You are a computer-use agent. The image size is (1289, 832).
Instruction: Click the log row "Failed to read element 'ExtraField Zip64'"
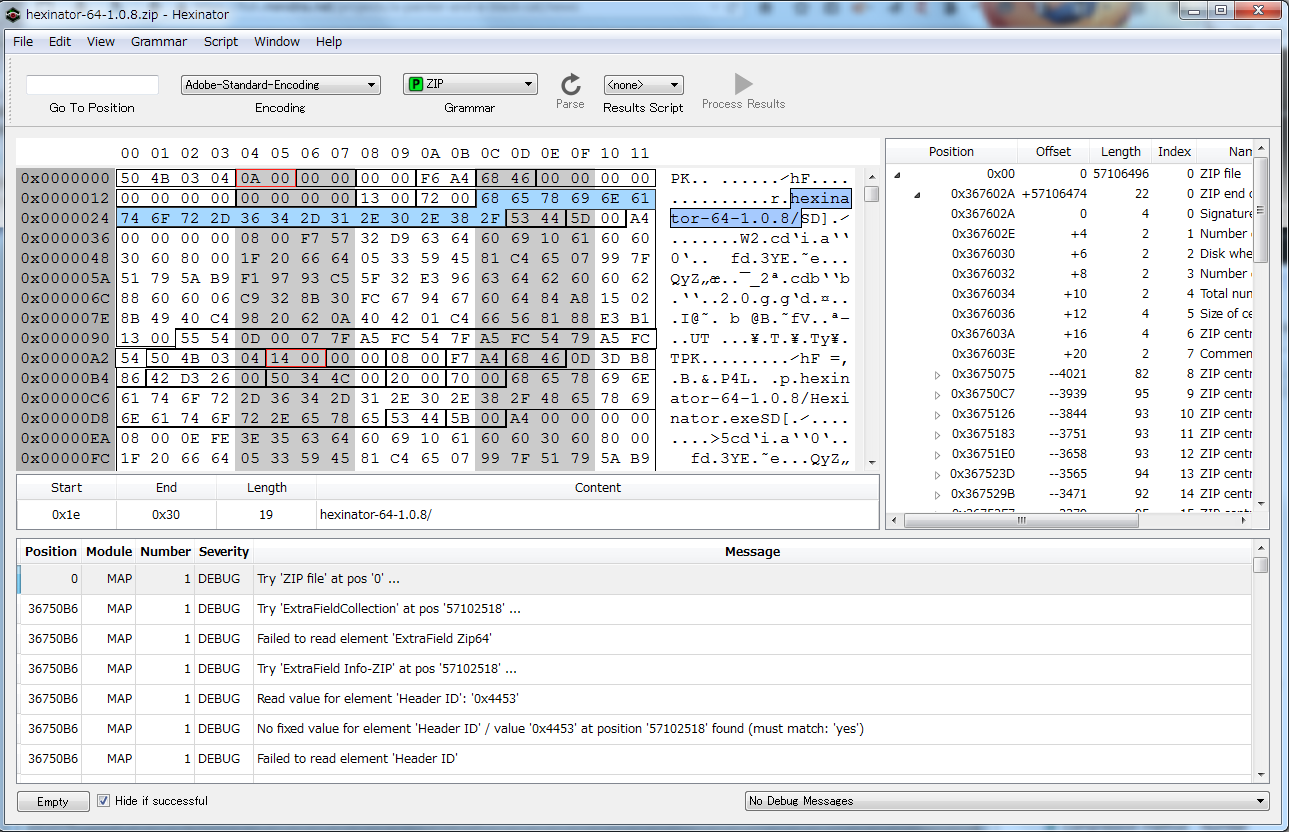click(x=635, y=639)
